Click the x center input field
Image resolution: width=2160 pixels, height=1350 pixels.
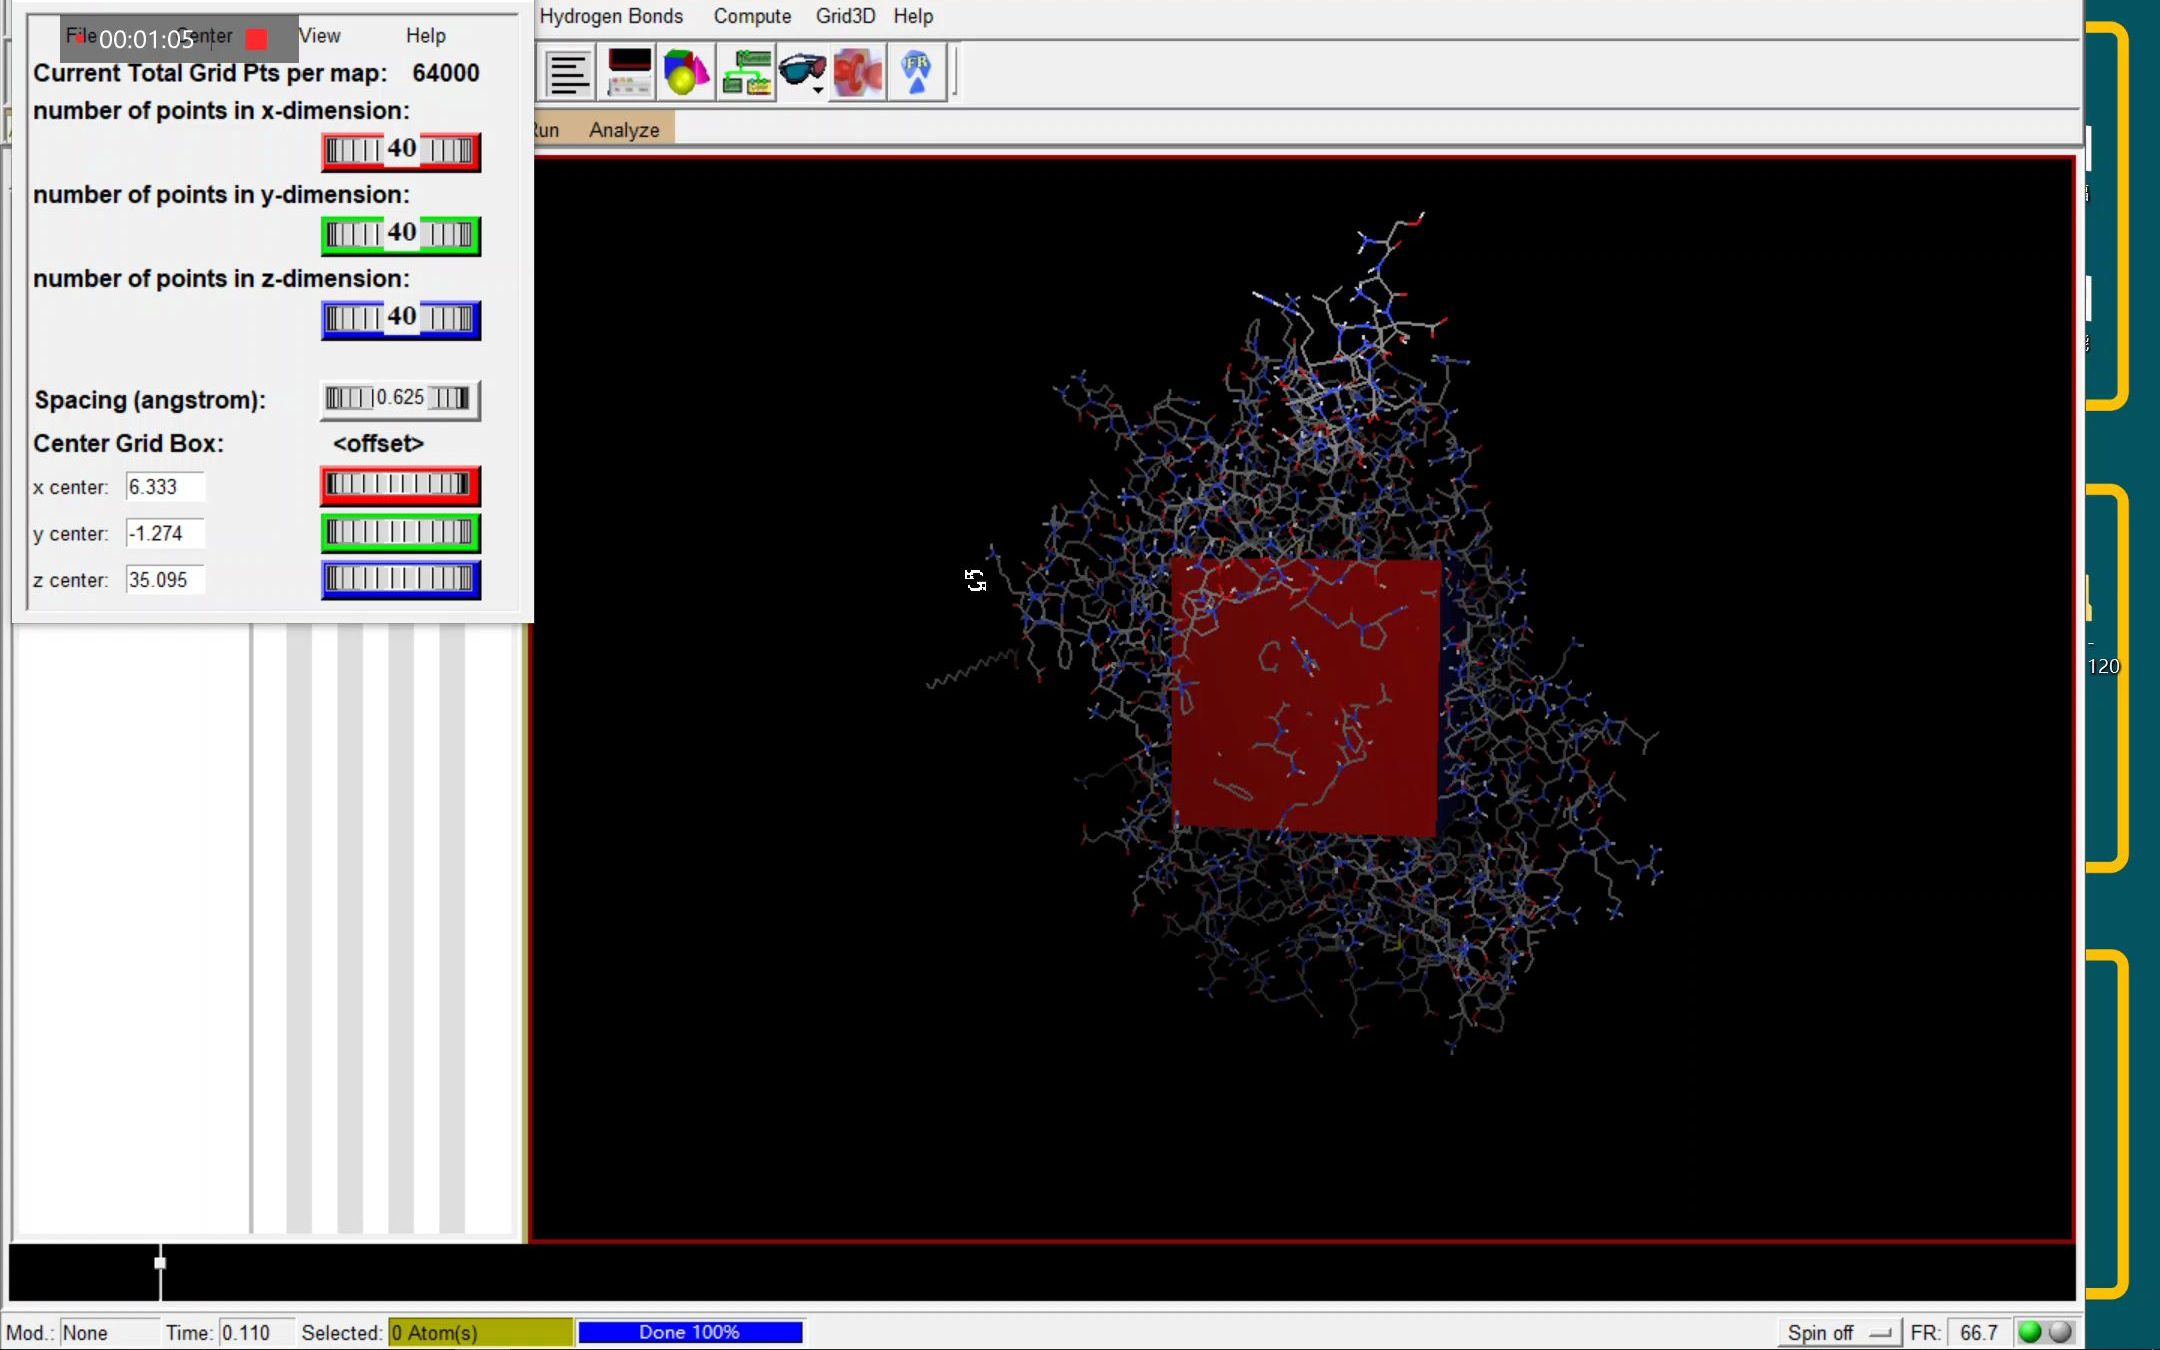[x=165, y=487]
